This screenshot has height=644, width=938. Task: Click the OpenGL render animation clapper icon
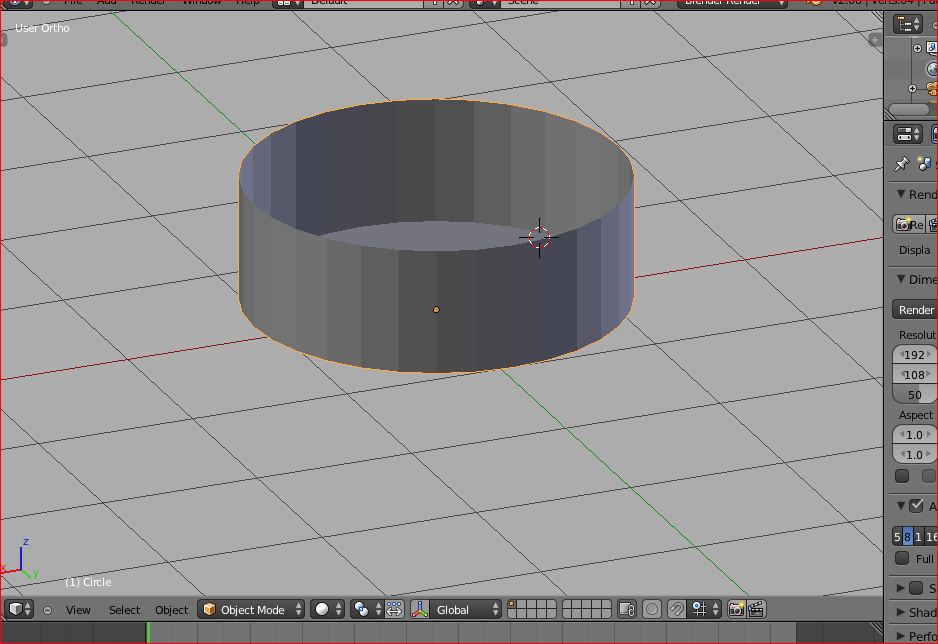click(756, 609)
